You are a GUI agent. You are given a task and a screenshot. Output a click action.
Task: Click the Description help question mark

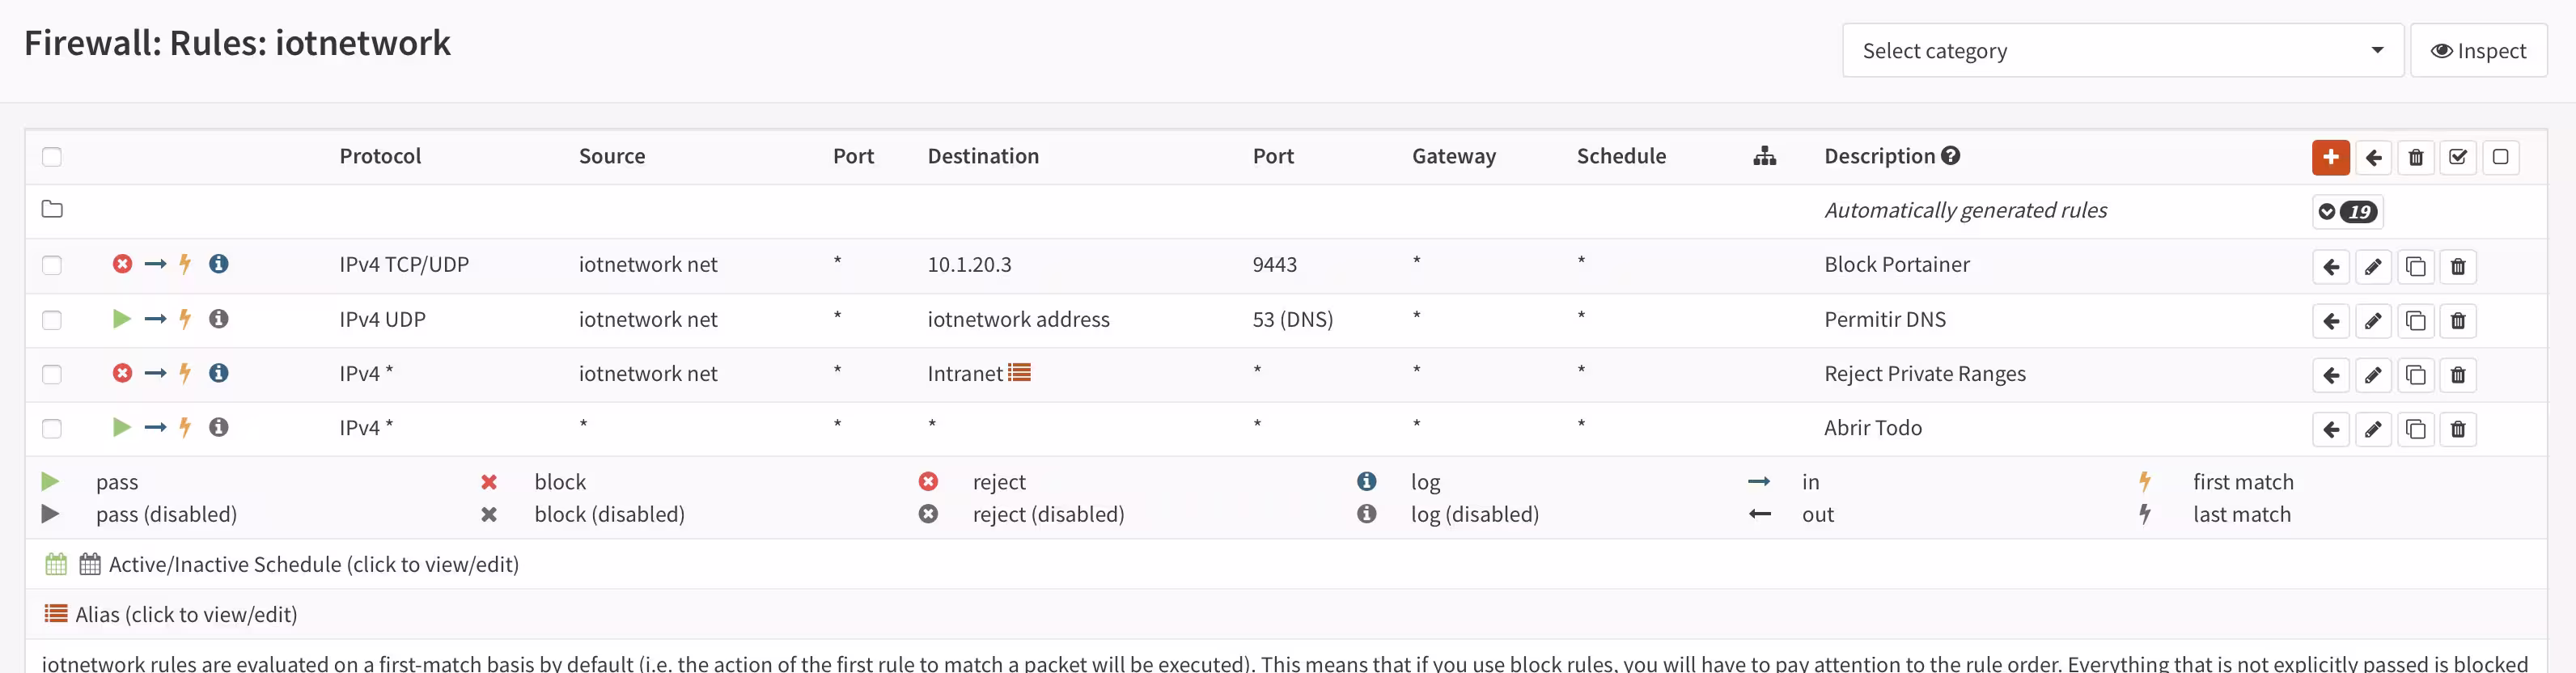[x=1950, y=156]
